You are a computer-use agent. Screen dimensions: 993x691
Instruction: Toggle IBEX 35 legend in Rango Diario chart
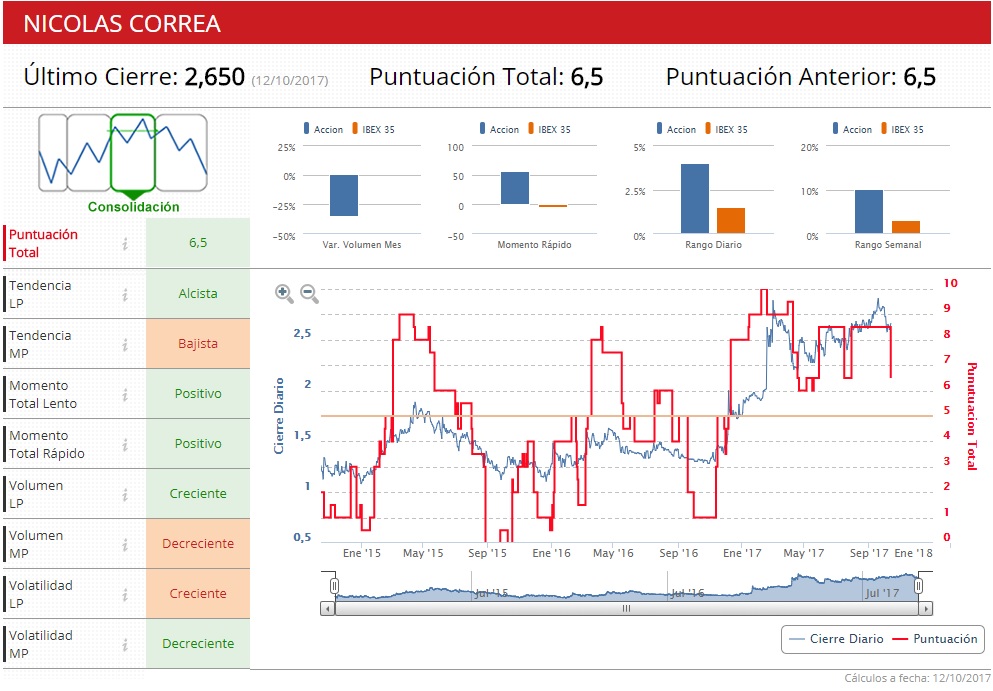pos(726,129)
